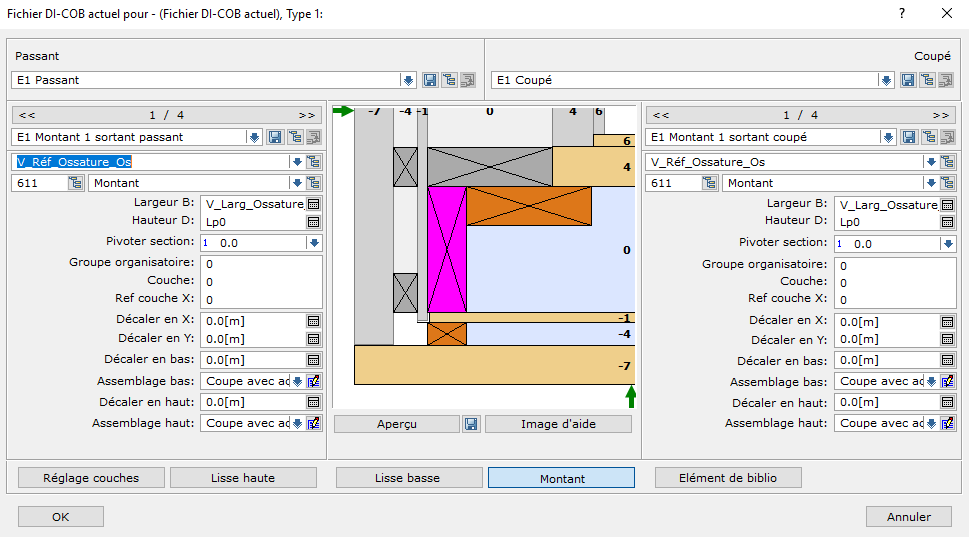Click the Aperçu button
969x537 pixels.
(x=397, y=424)
